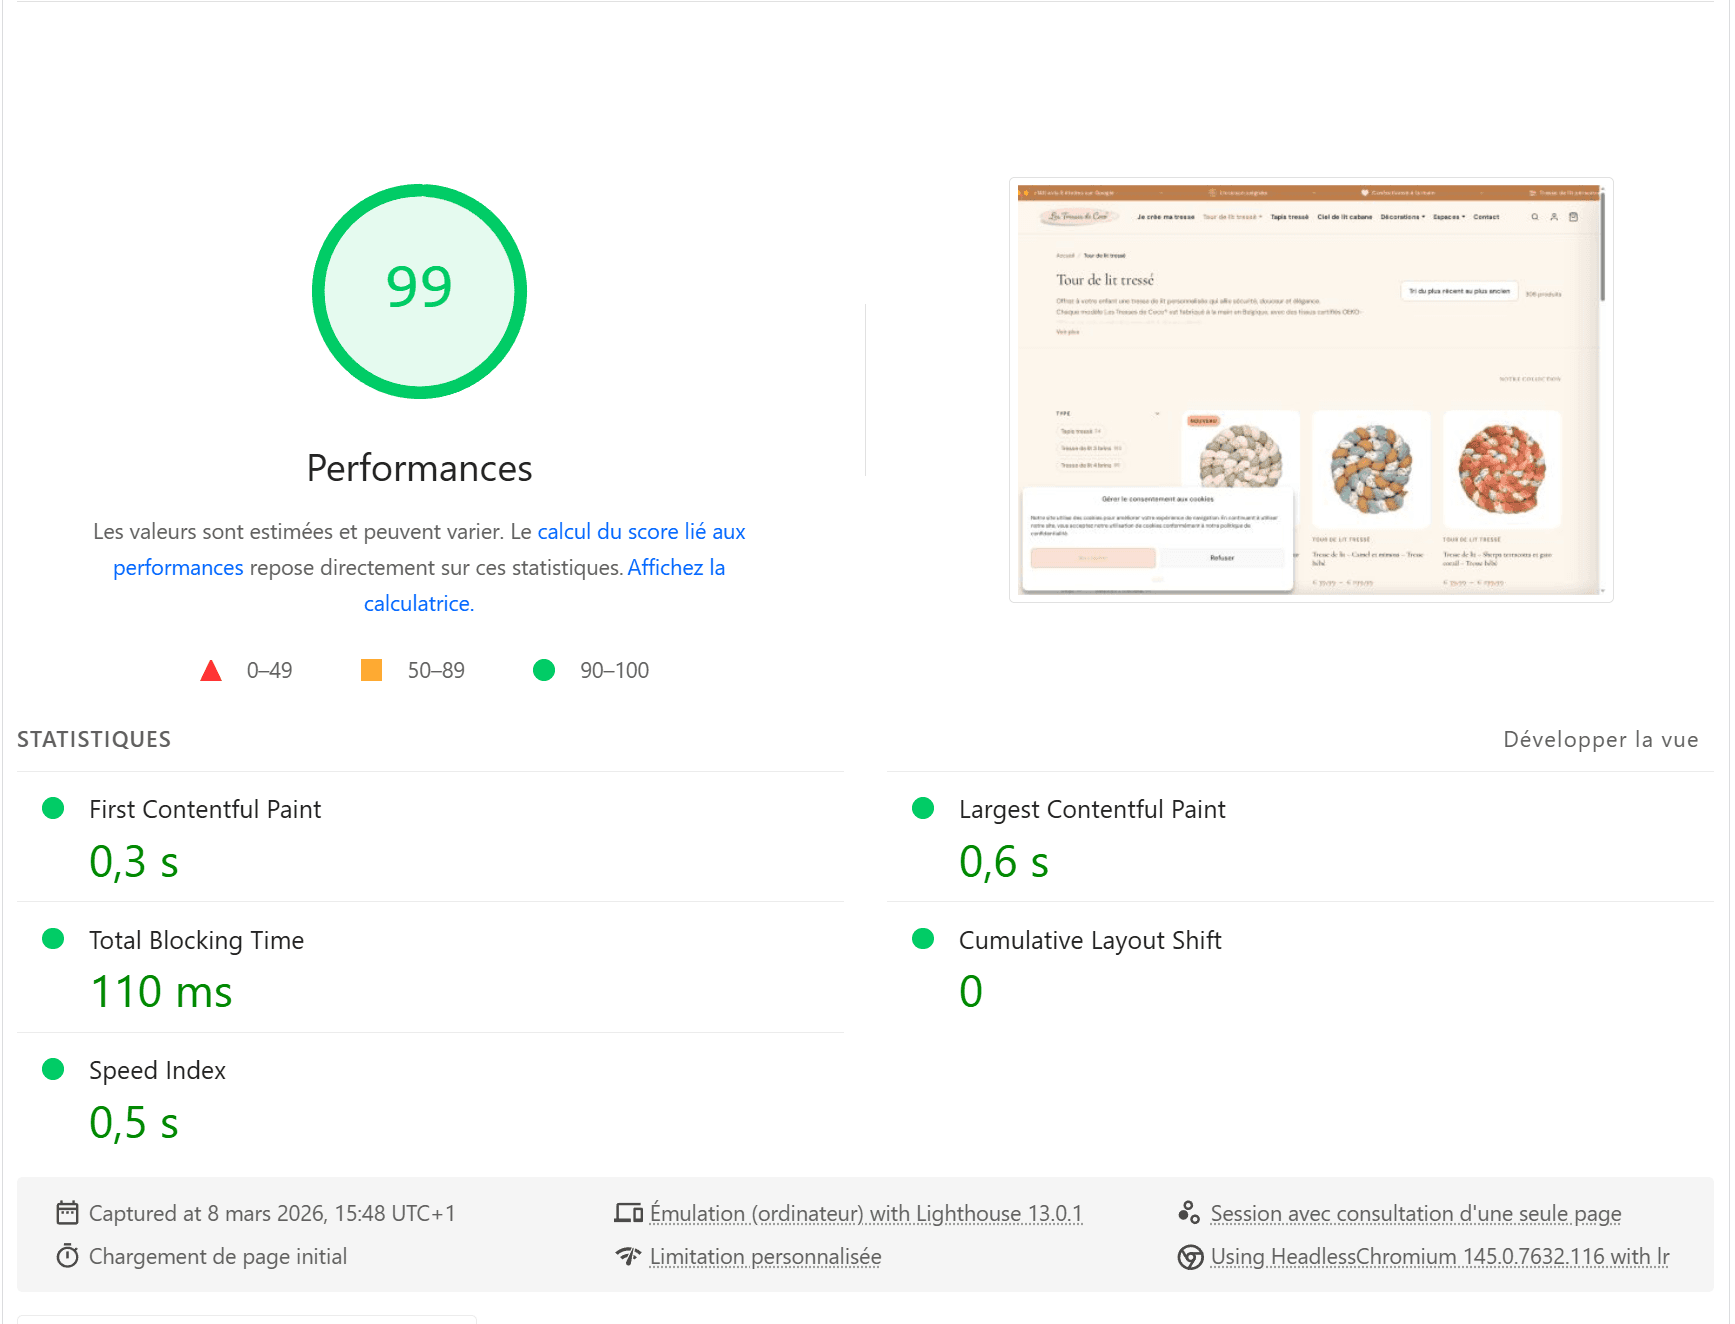Image resolution: width=1735 pixels, height=1324 pixels.
Task: Click the device emulation icon
Action: (628, 1213)
